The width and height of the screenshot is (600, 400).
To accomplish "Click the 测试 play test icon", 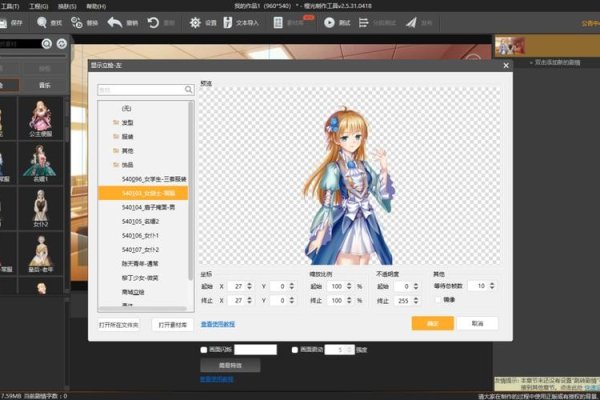I will point(329,23).
